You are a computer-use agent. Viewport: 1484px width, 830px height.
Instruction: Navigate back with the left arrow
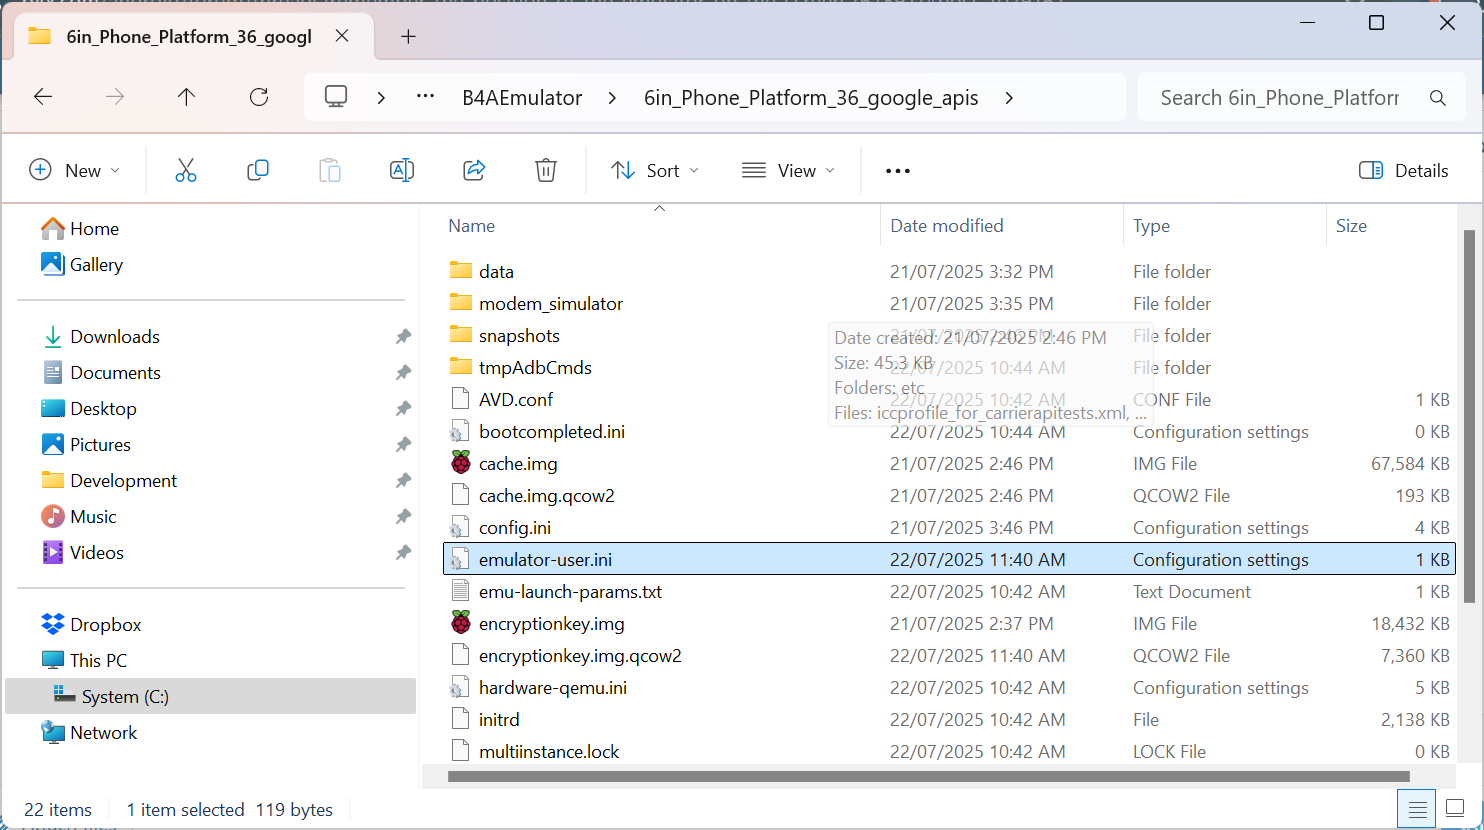click(x=43, y=97)
